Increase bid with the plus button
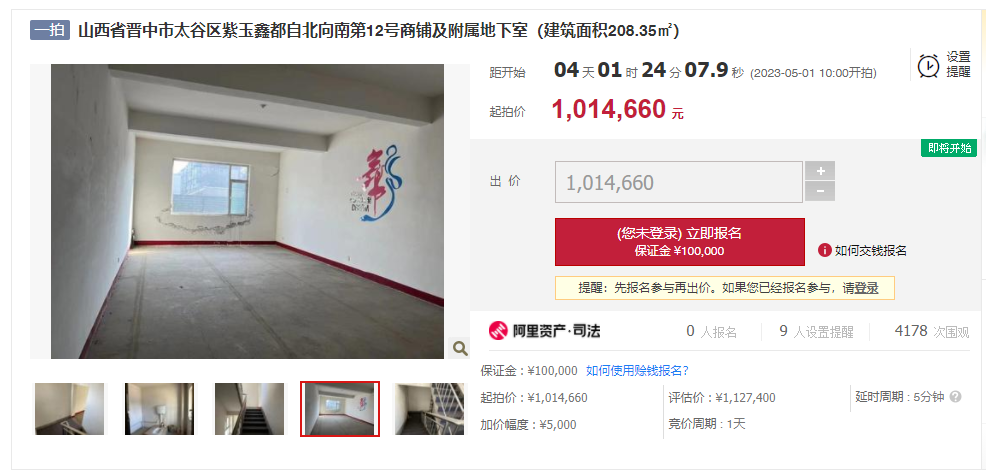 (x=820, y=171)
